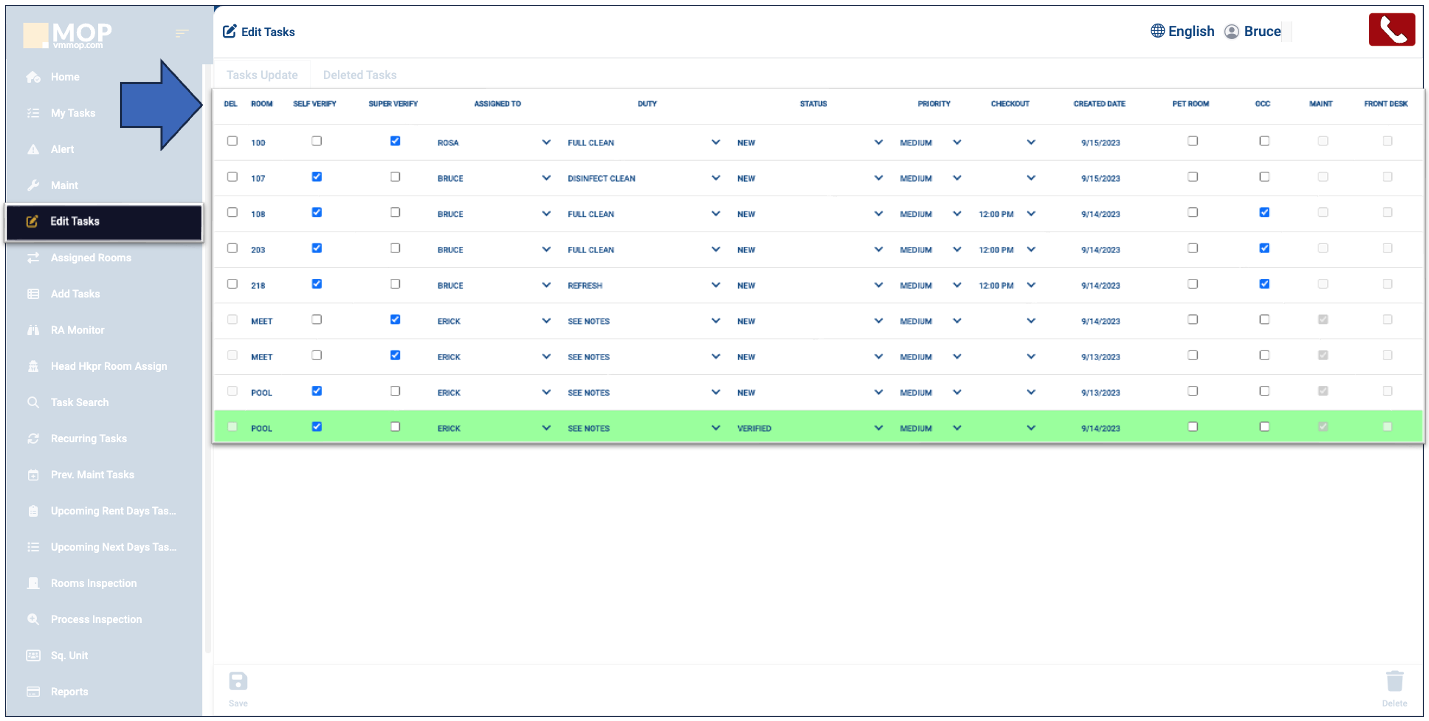This screenshot has width=1429, height=721.
Task: Select the Tasks Update tab
Action: point(262,75)
